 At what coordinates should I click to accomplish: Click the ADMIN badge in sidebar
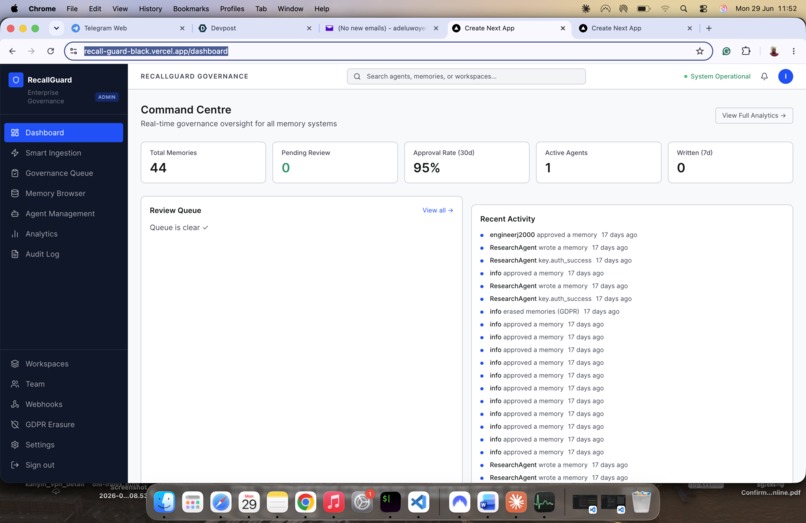coord(107,97)
